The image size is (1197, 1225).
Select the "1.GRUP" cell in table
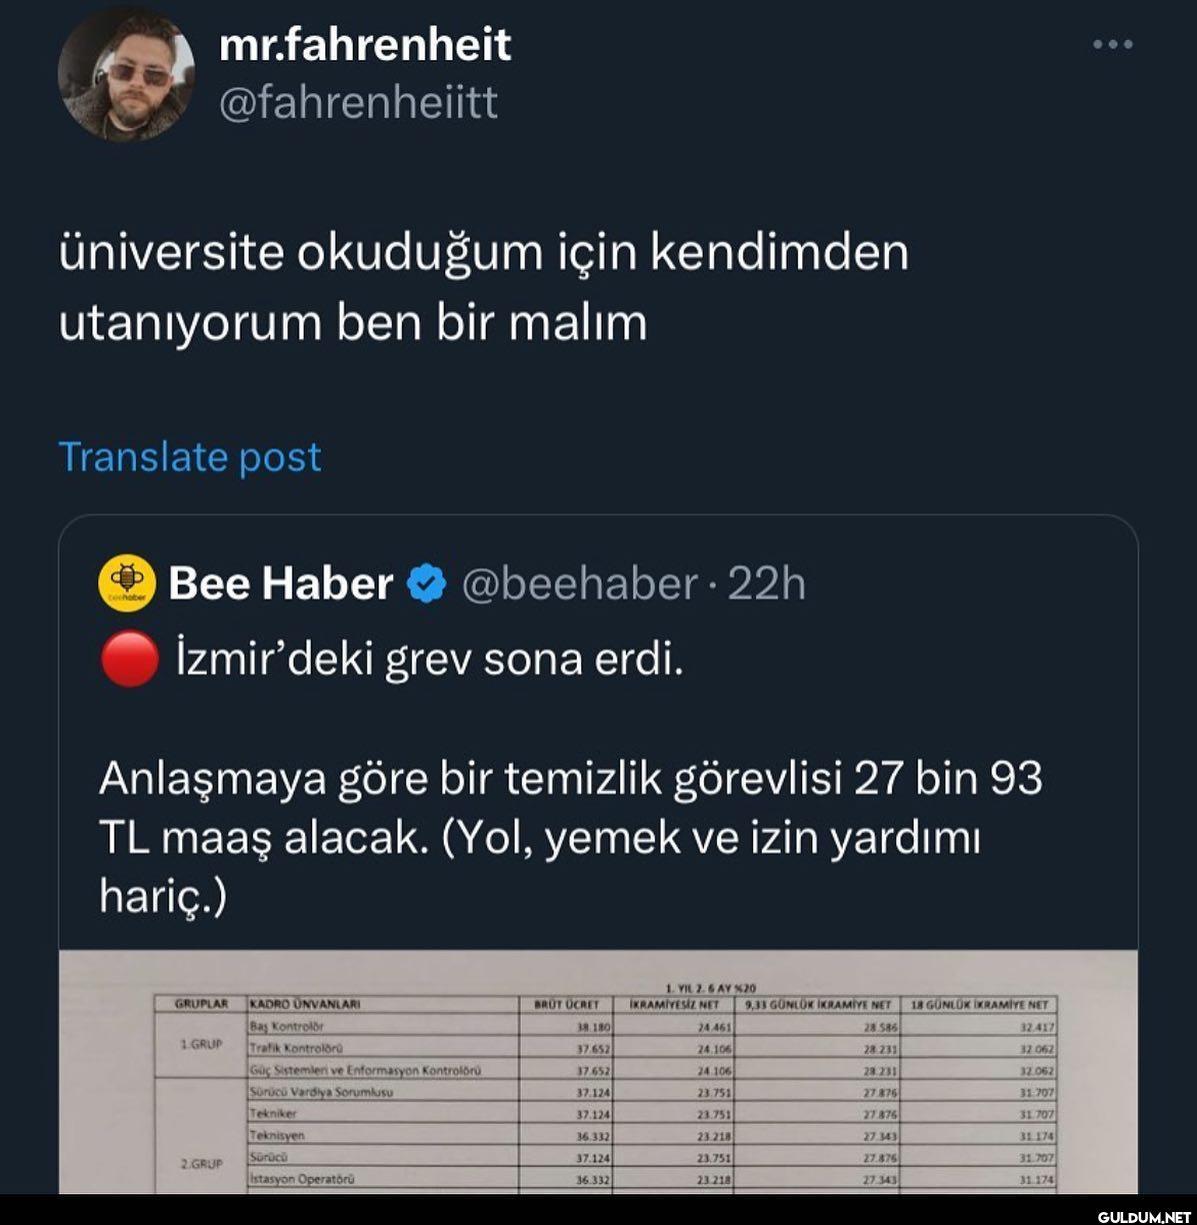(x=201, y=1044)
